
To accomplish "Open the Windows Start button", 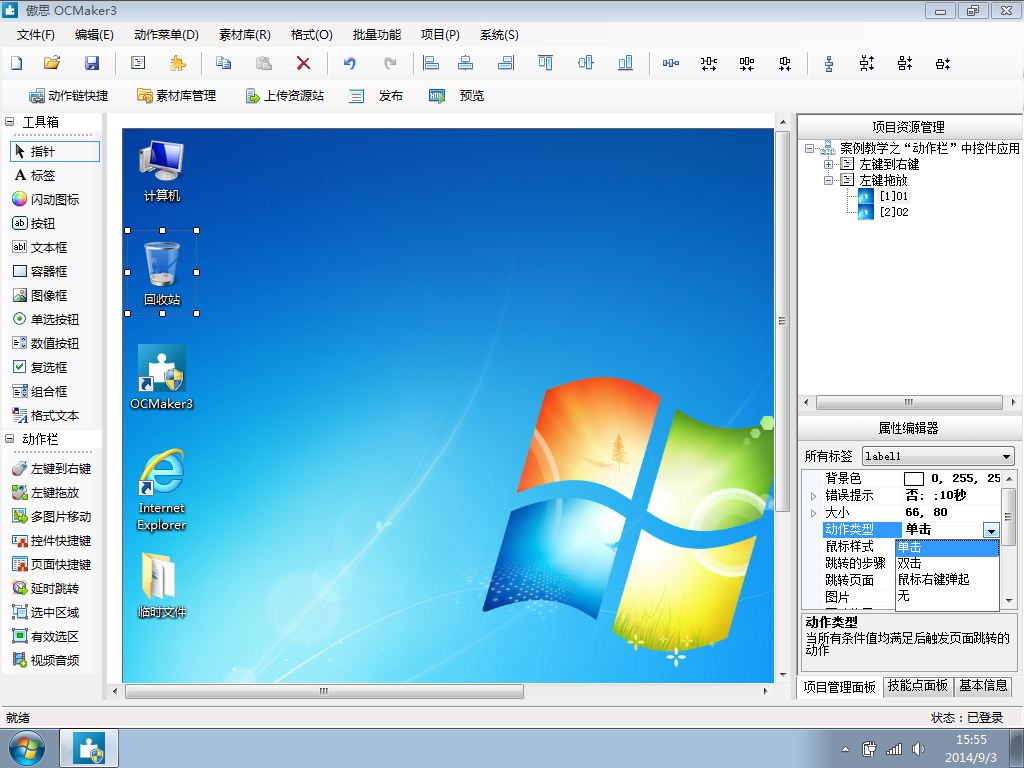I will (x=27, y=748).
